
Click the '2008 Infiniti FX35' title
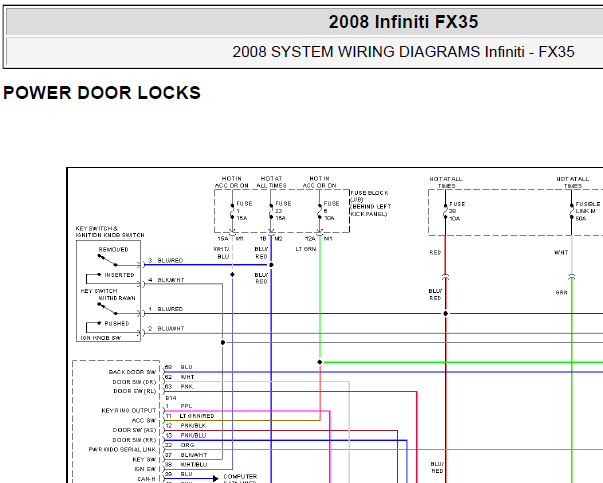click(x=403, y=22)
